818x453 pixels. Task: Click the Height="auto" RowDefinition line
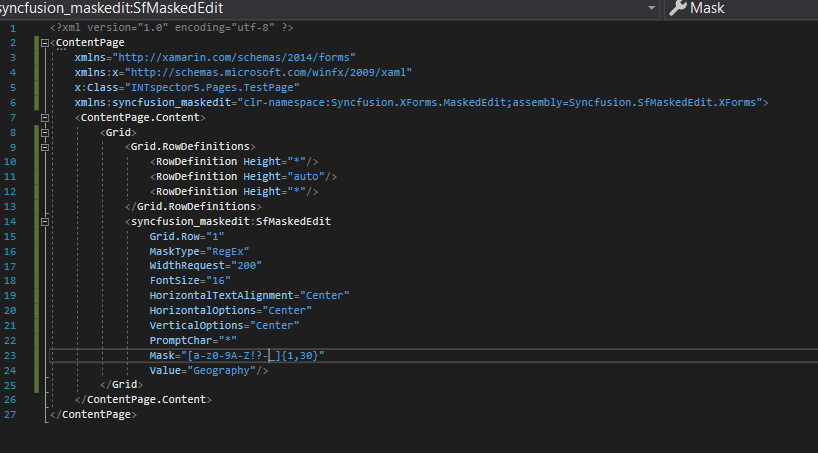click(244, 177)
